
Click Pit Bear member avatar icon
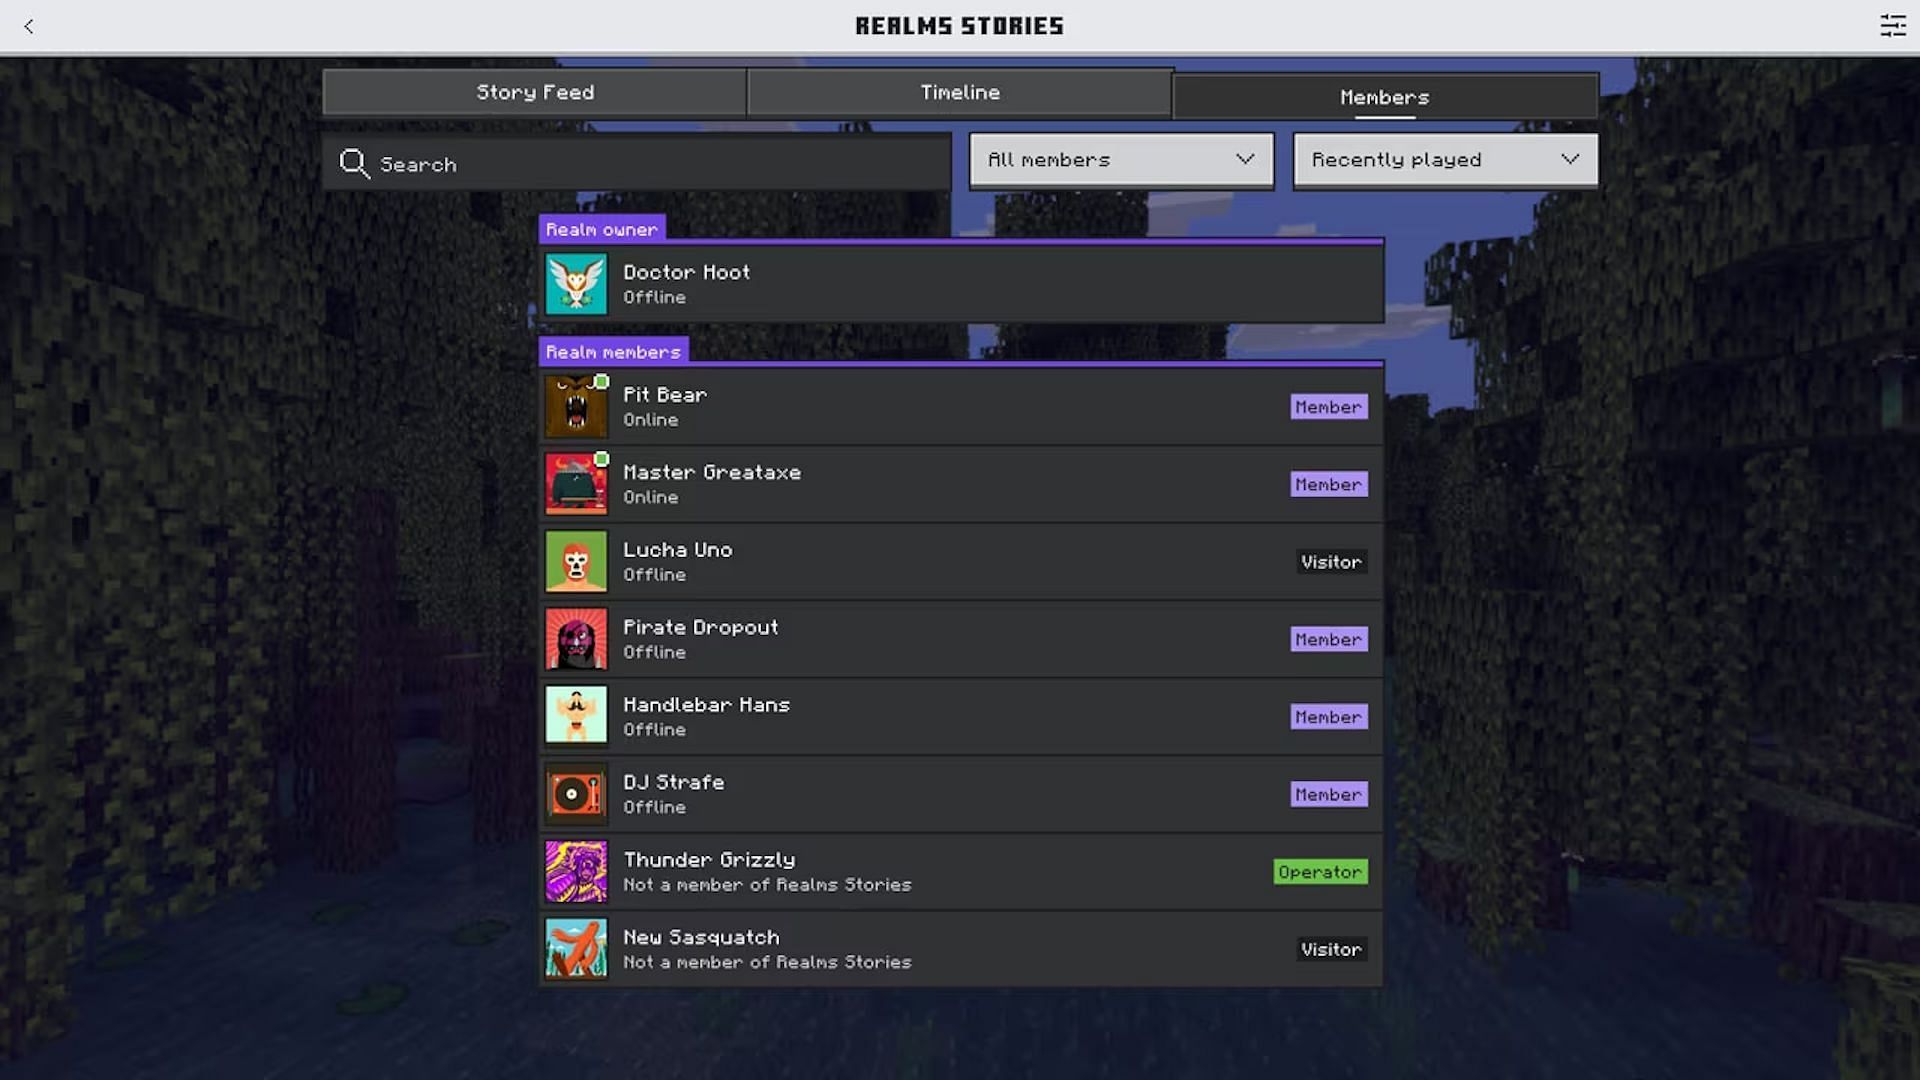click(x=574, y=406)
